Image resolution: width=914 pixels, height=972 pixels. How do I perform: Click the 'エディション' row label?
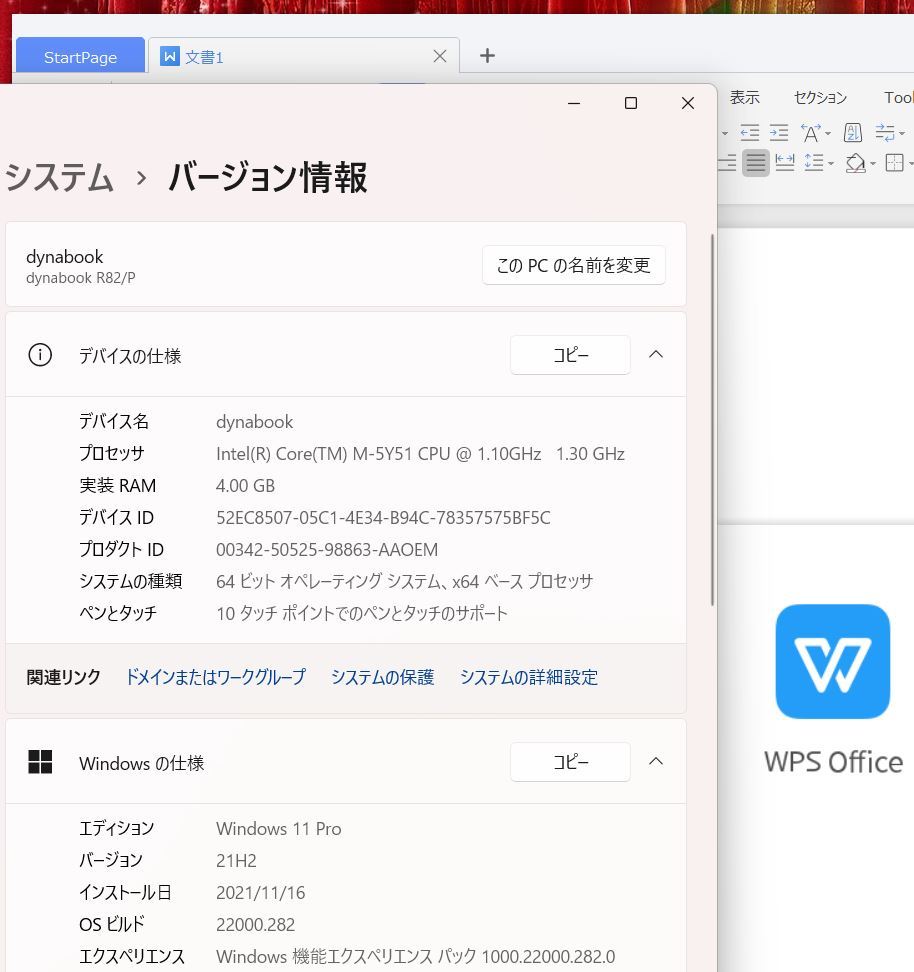tap(117, 829)
